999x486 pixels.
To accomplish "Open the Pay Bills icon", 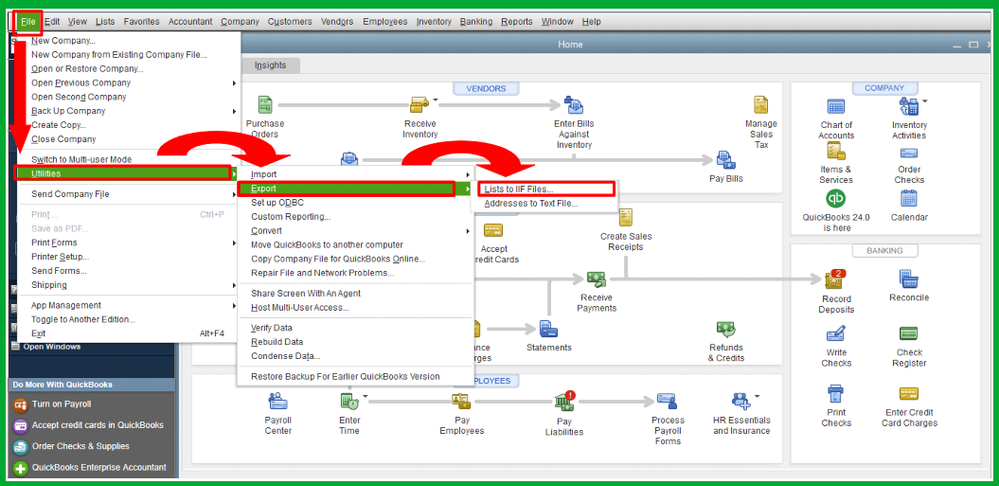I will (726, 159).
